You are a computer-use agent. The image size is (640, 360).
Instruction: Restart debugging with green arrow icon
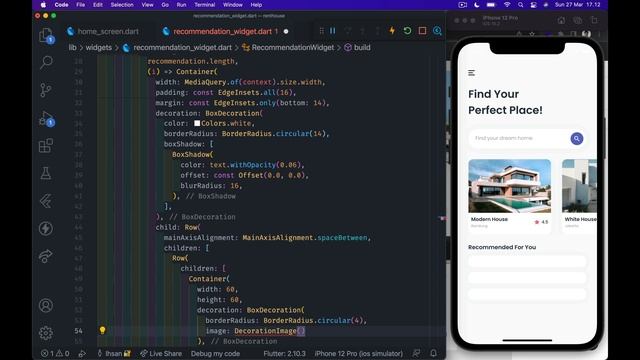click(x=407, y=31)
